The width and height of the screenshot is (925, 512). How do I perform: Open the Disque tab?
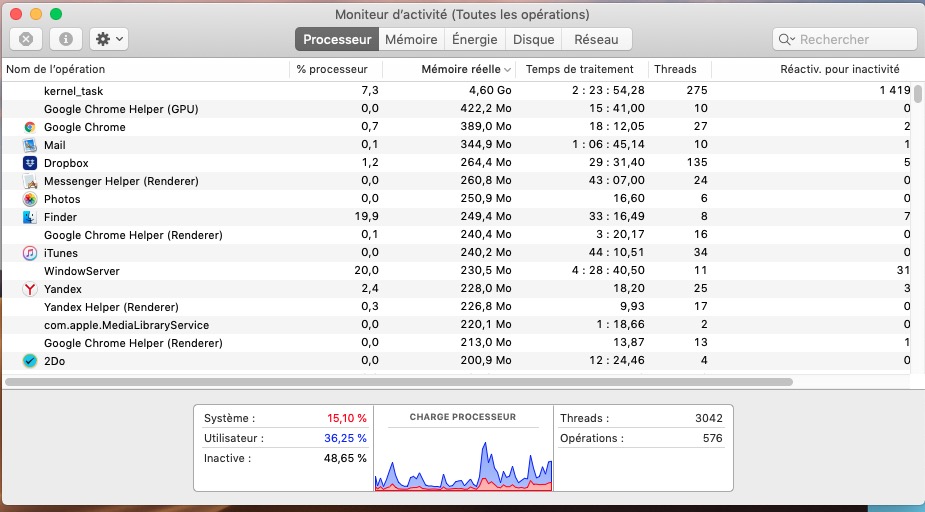533,40
